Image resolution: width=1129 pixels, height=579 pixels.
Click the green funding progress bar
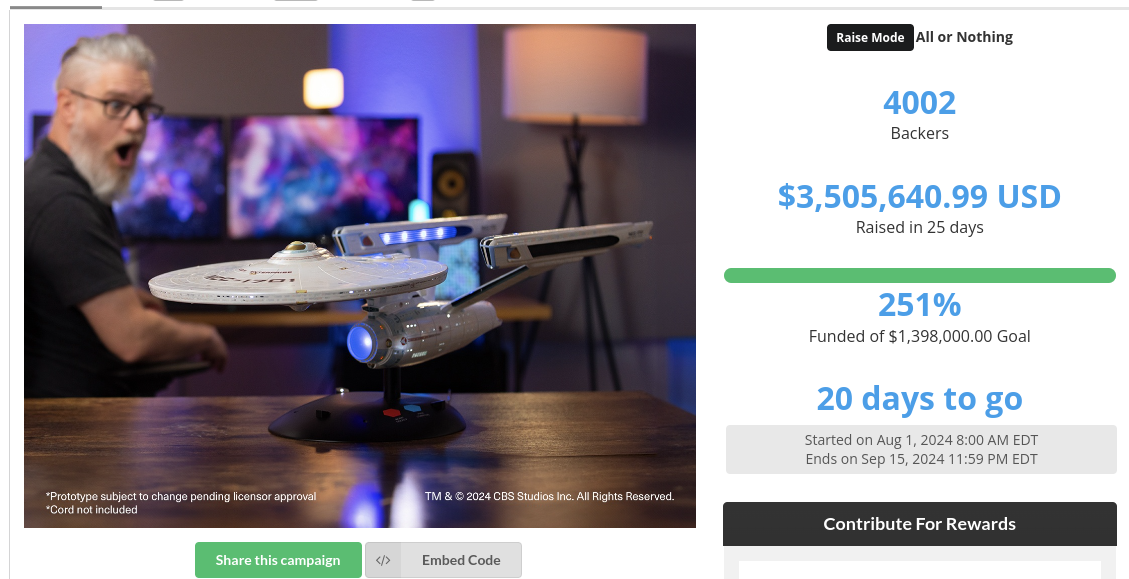coord(919,275)
